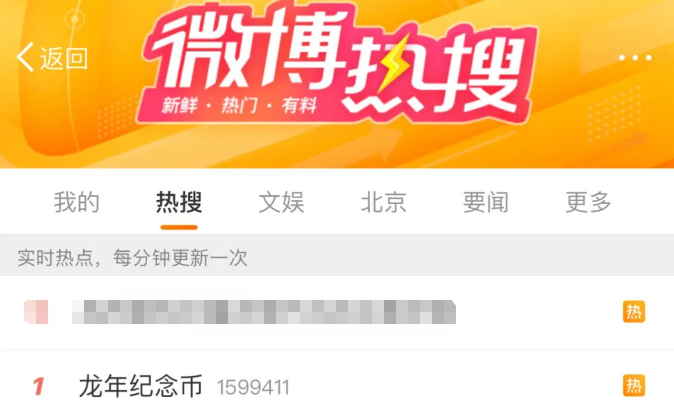Click the 返回 back text
The image size is (674, 410).
64,58
